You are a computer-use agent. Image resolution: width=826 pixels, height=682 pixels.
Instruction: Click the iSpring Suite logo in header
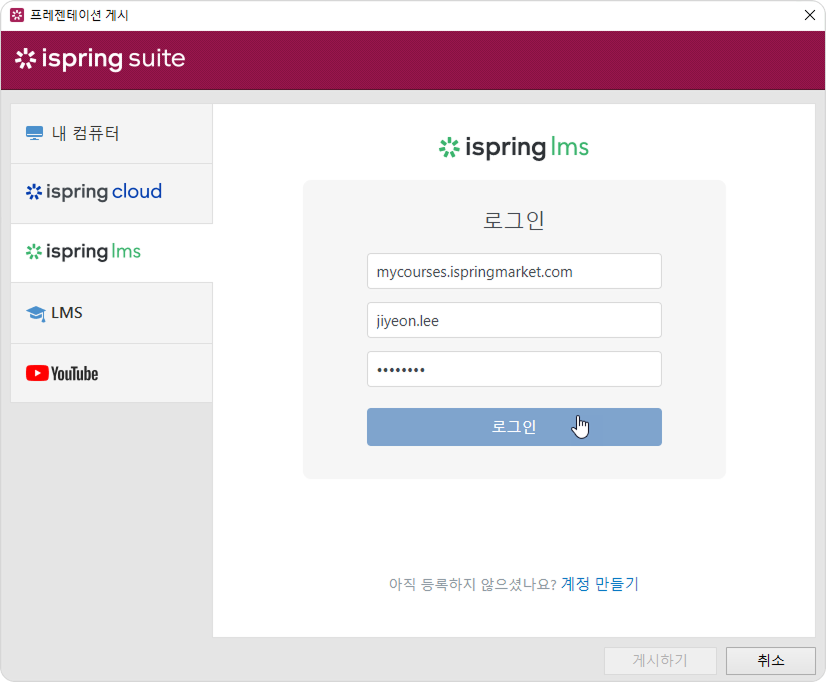100,59
